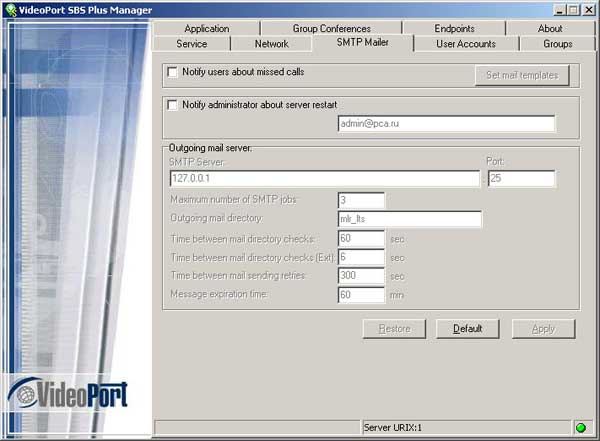Close the VideoPort SBS Plus Manager window
600x441 pixels.
[589, 10]
